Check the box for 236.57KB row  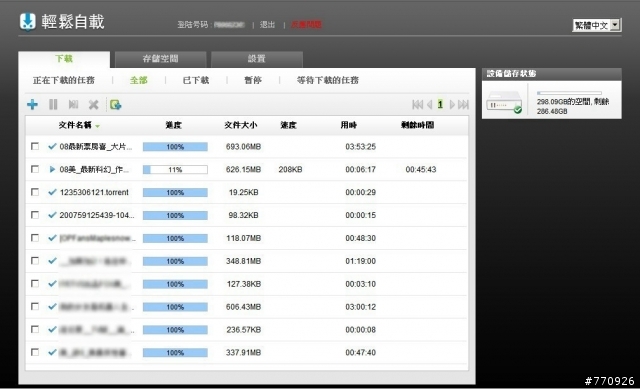[x=35, y=329]
